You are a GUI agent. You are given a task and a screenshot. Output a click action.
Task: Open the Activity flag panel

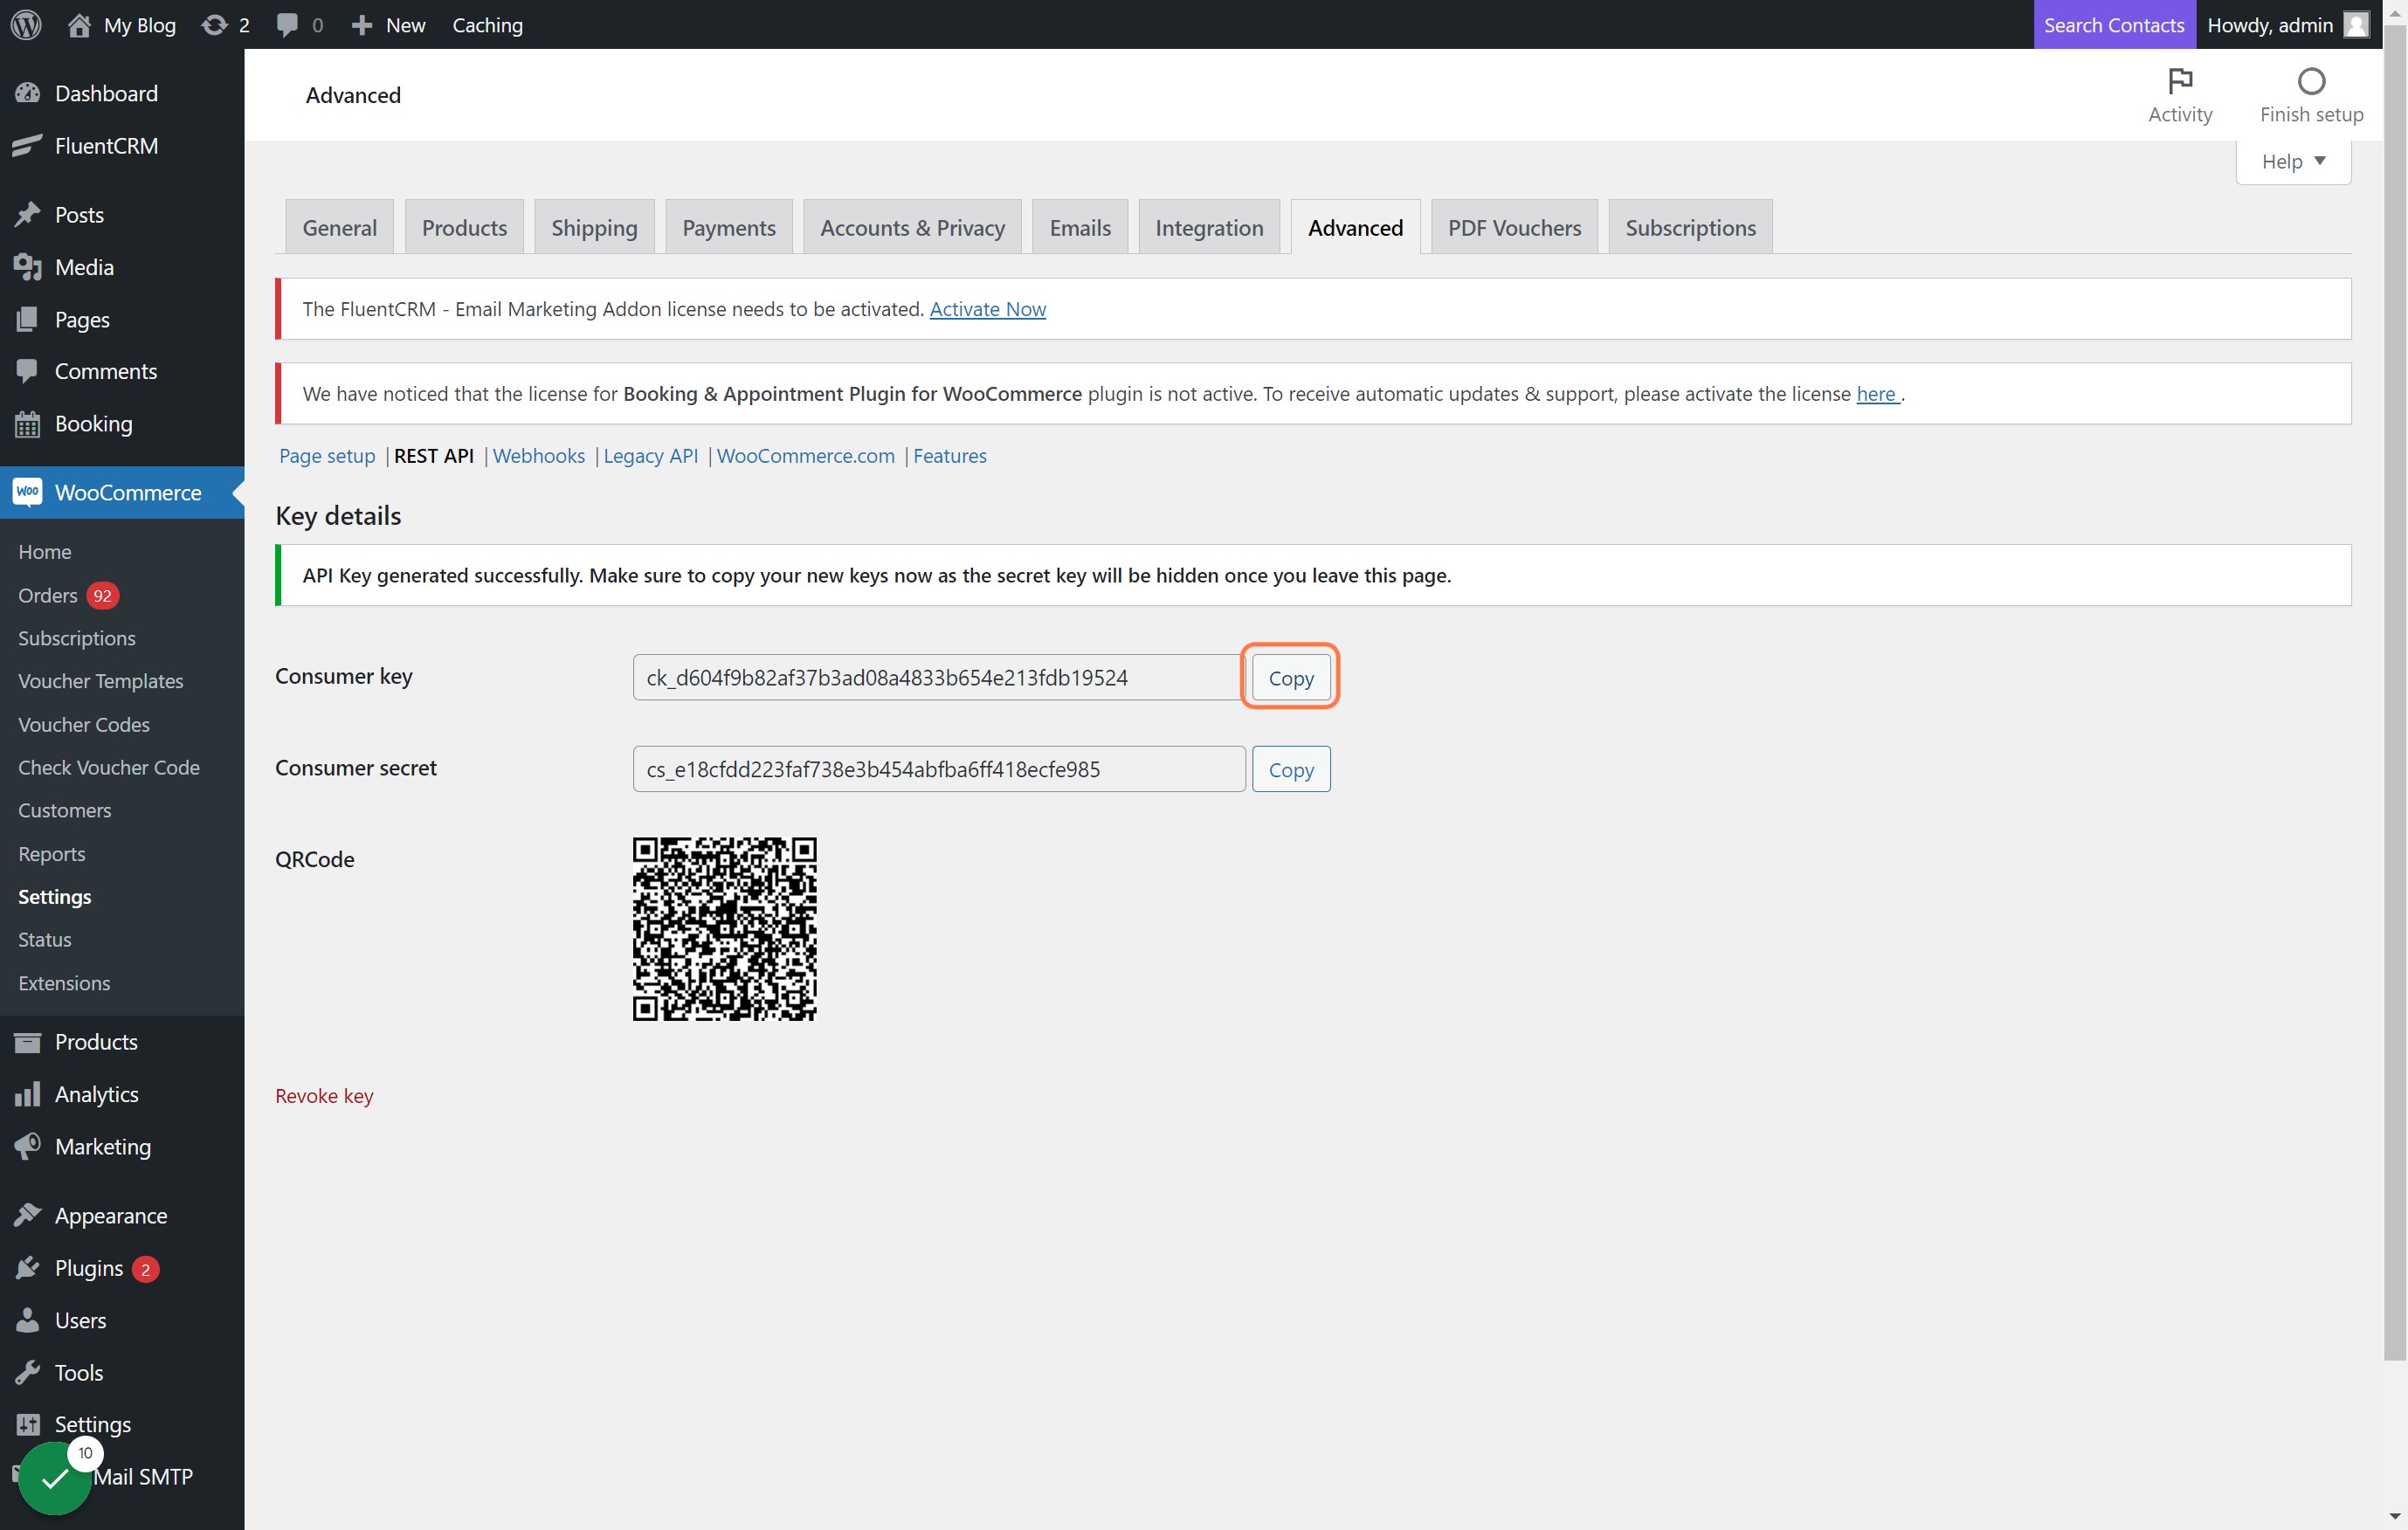pyautogui.click(x=2180, y=95)
